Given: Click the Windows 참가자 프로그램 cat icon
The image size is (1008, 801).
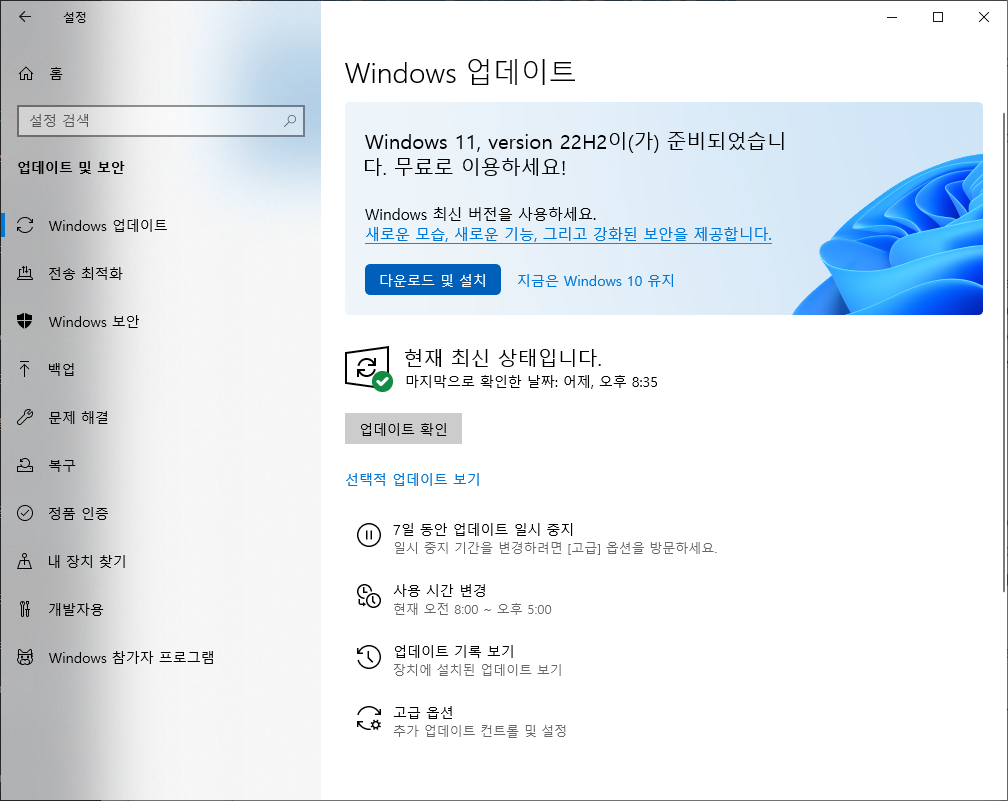Looking at the screenshot, I should pyautogui.click(x=25, y=657).
